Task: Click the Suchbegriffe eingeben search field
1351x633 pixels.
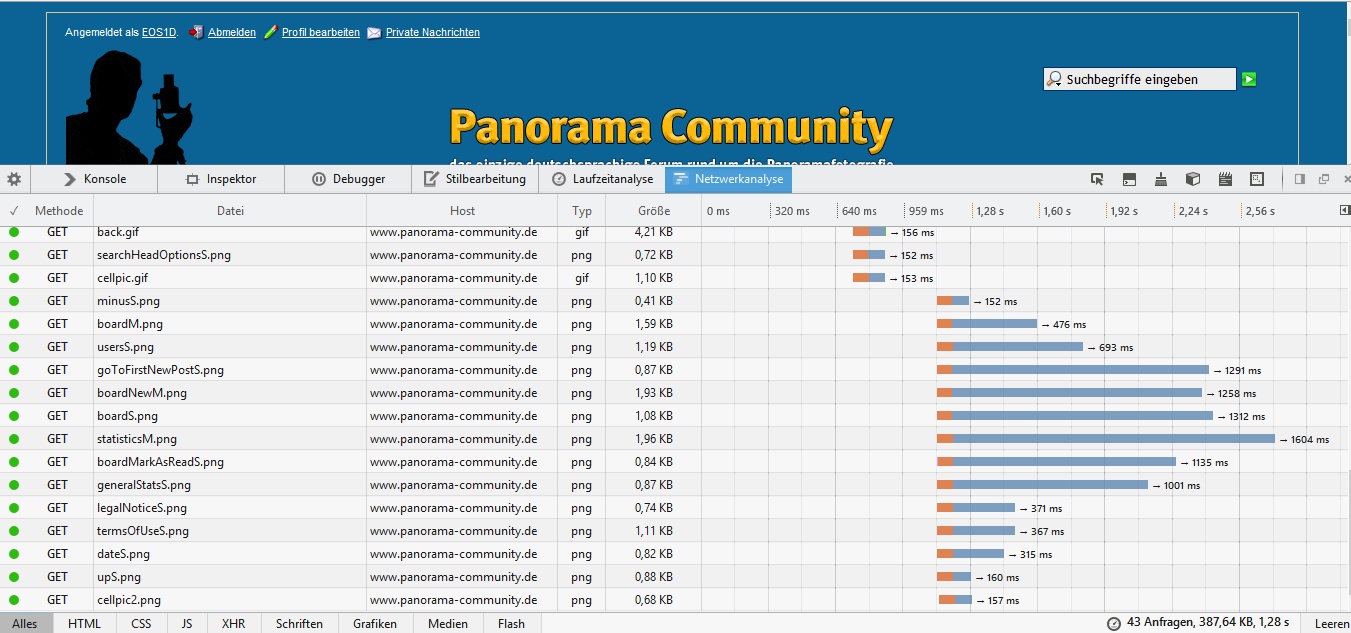Action: (1139, 79)
